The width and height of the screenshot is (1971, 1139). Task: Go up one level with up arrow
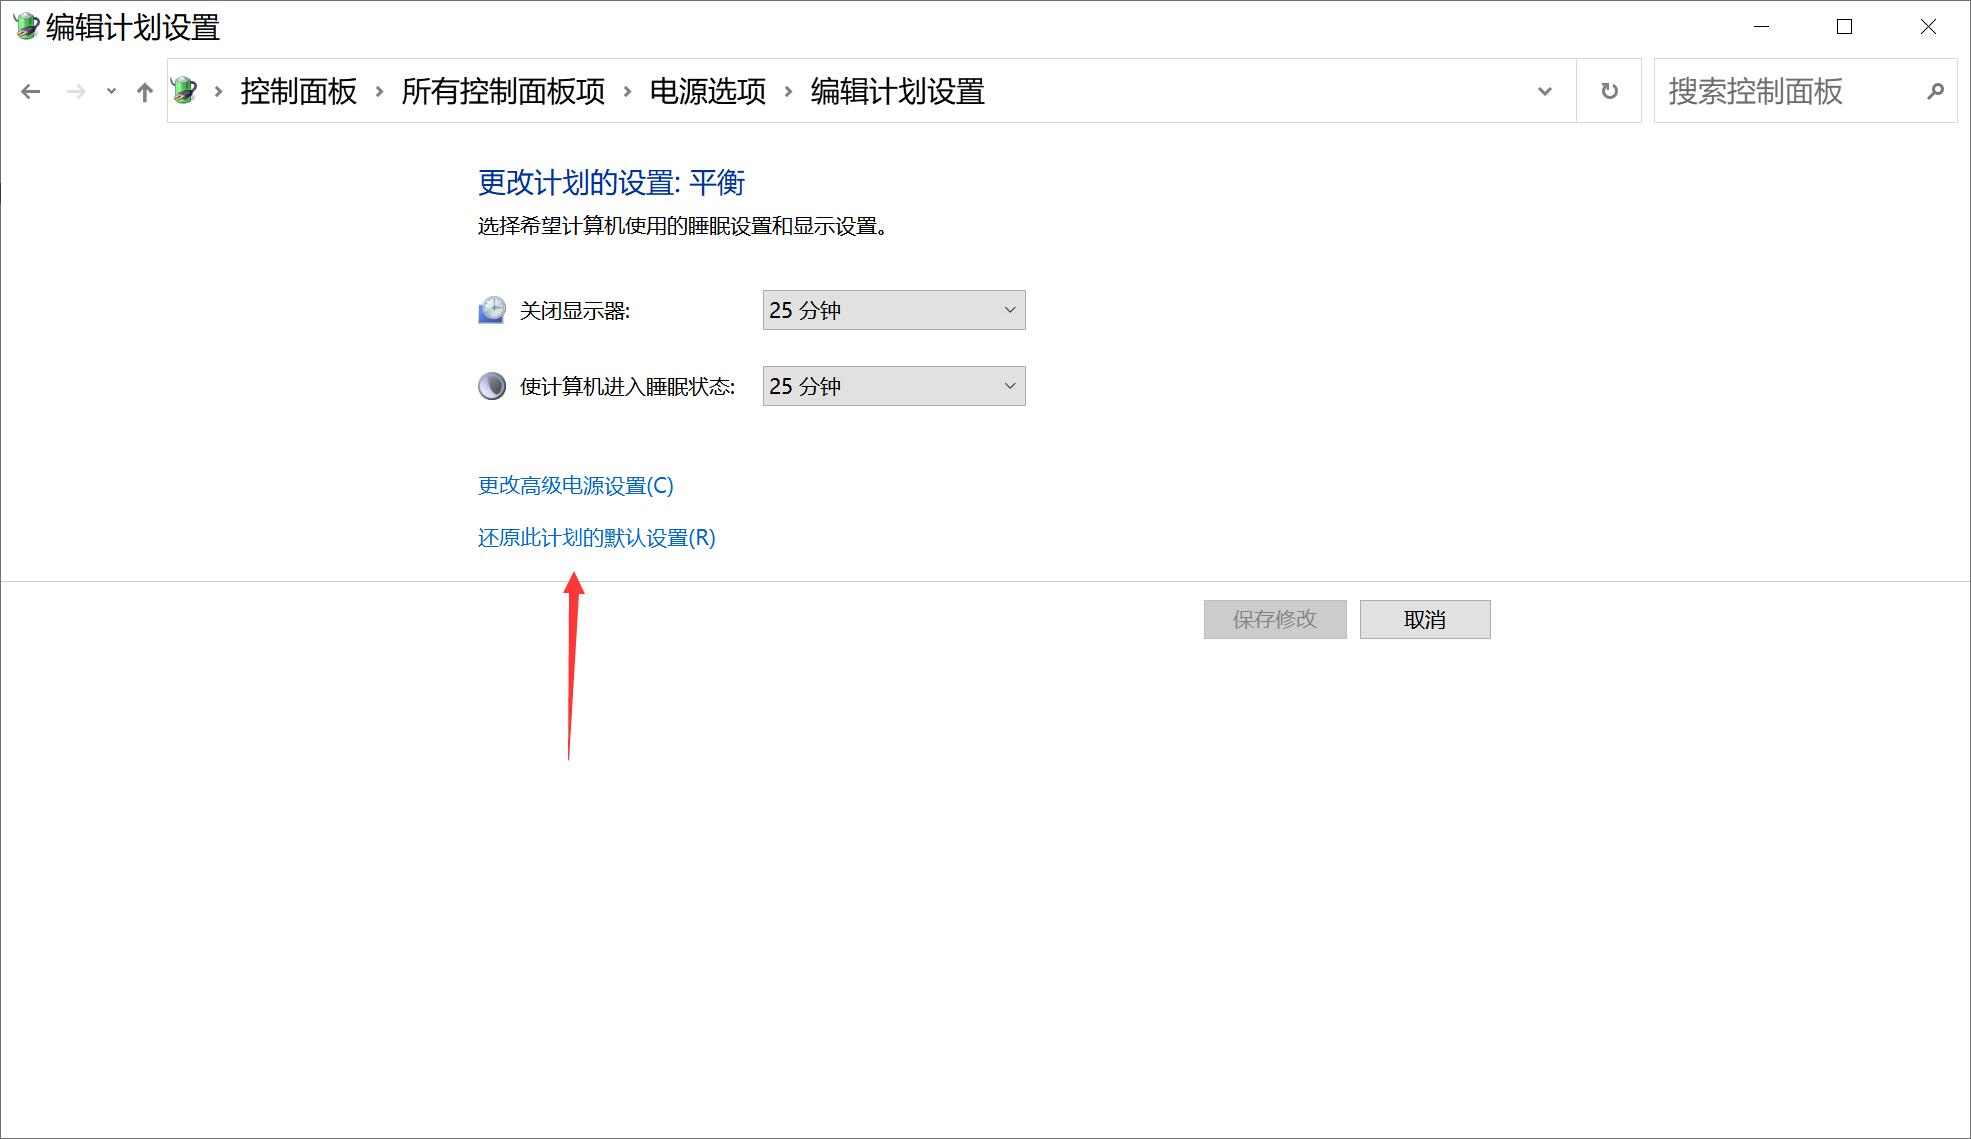pyautogui.click(x=145, y=92)
